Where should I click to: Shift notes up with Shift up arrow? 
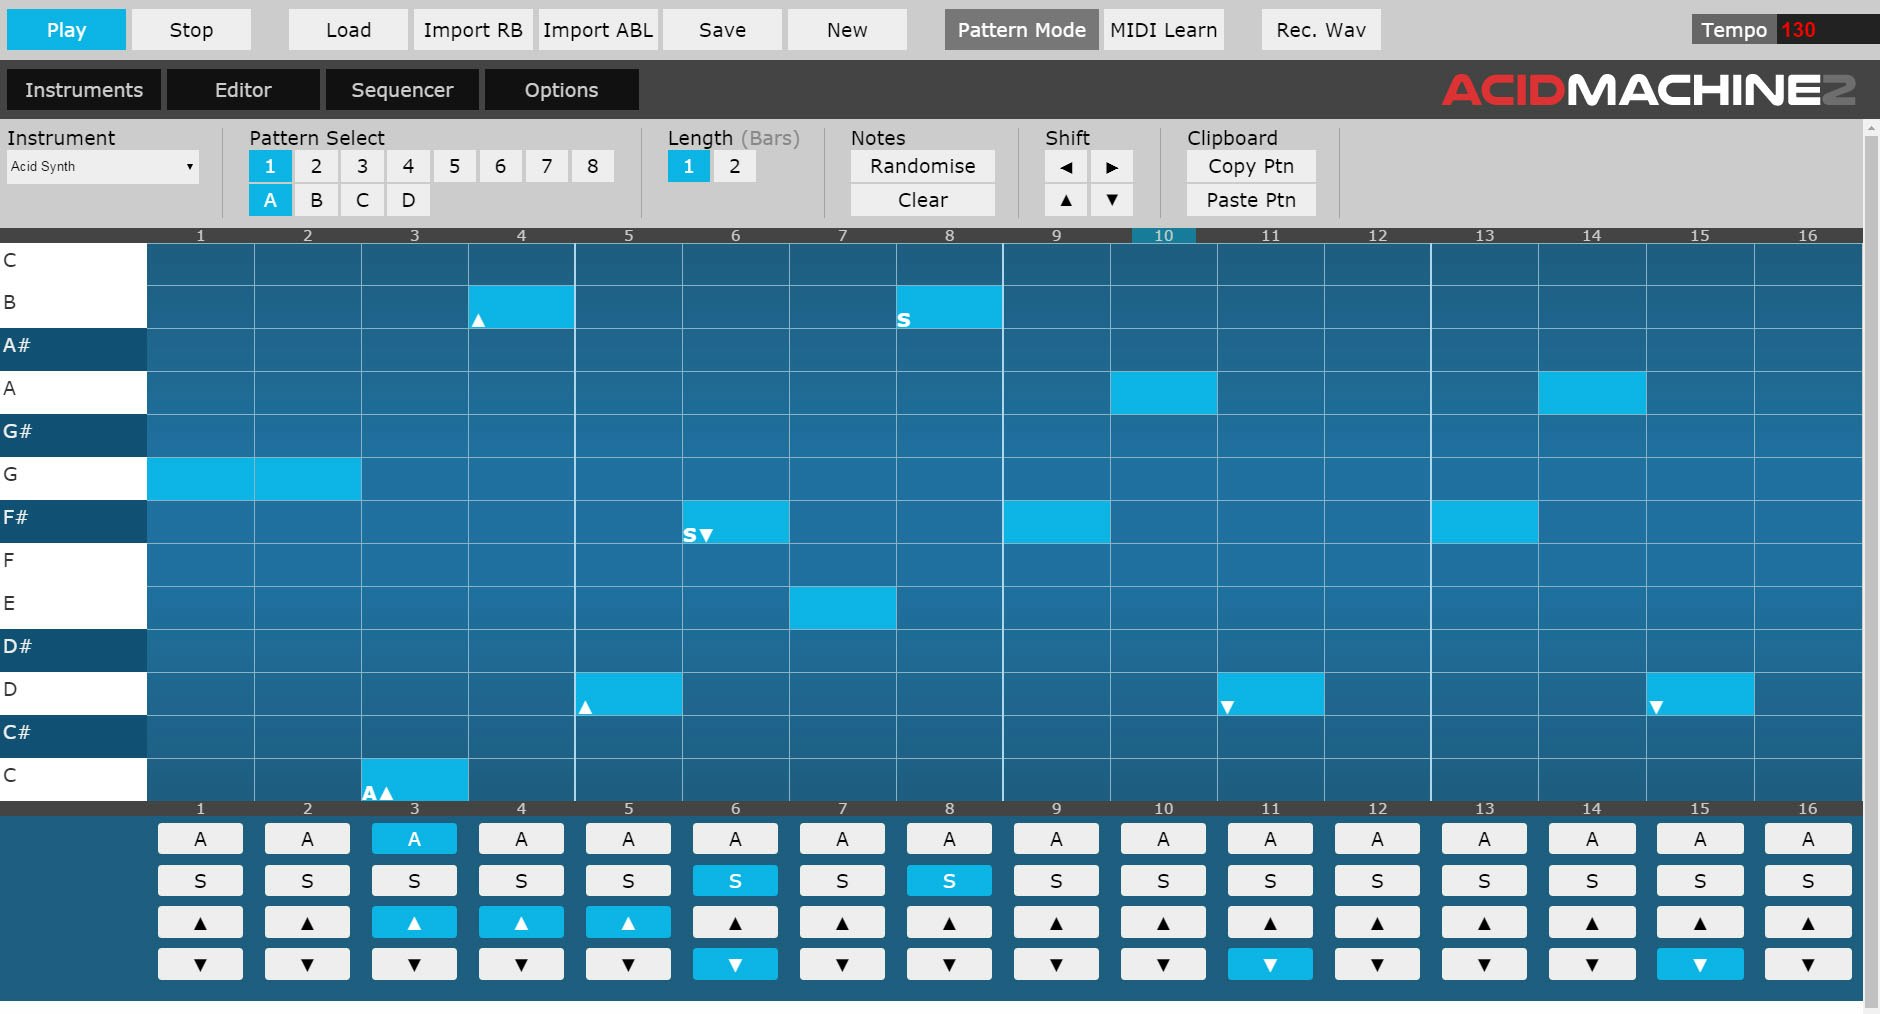(x=1066, y=200)
